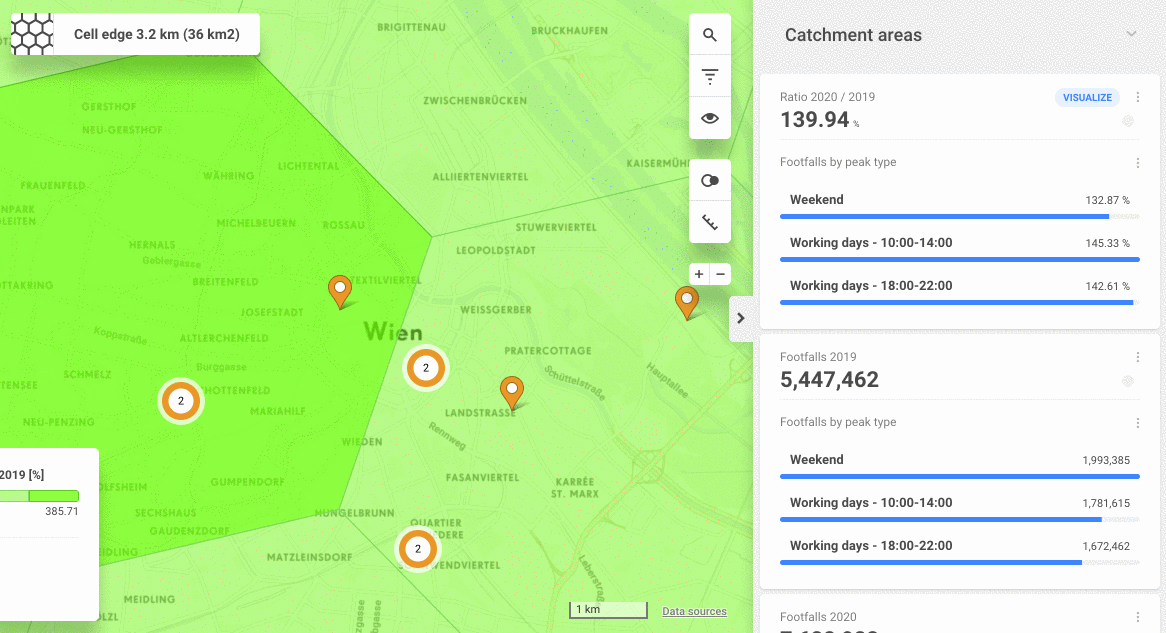The width and height of the screenshot is (1166, 633).
Task: Click the legend gradient color bar
Action: 40,496
